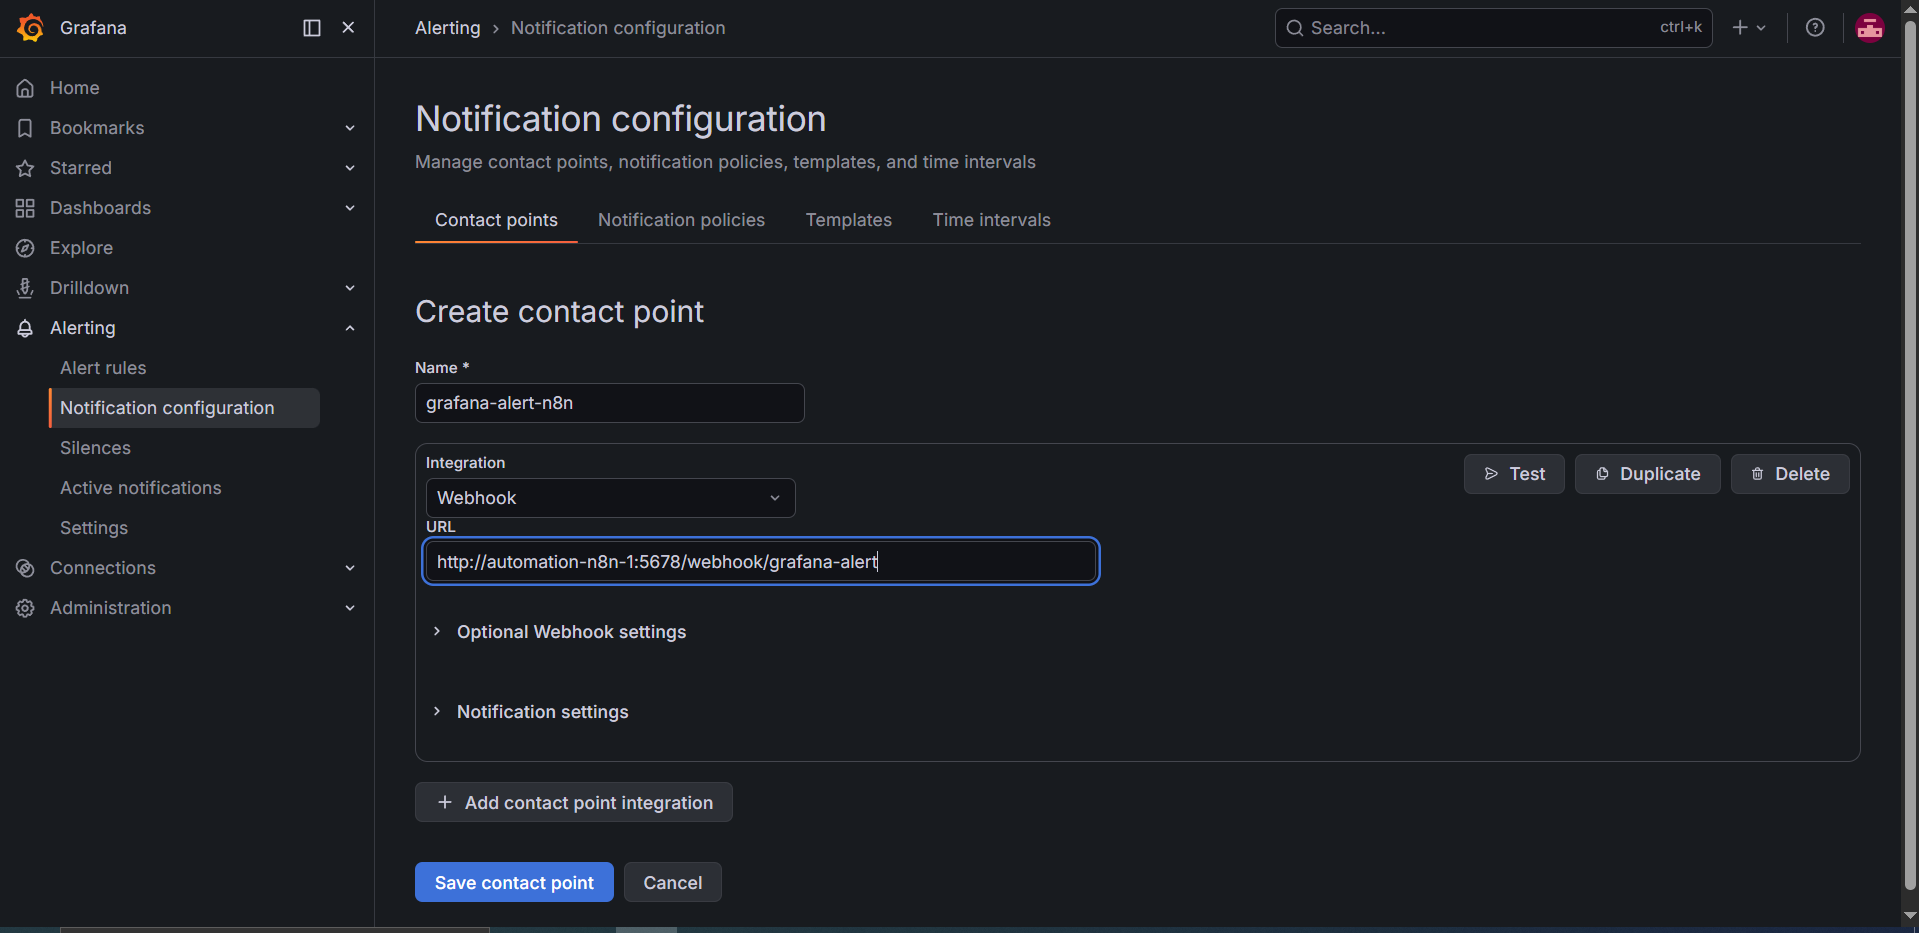Image resolution: width=1919 pixels, height=933 pixels.
Task: Click the Duplicate button
Action: coord(1647,474)
